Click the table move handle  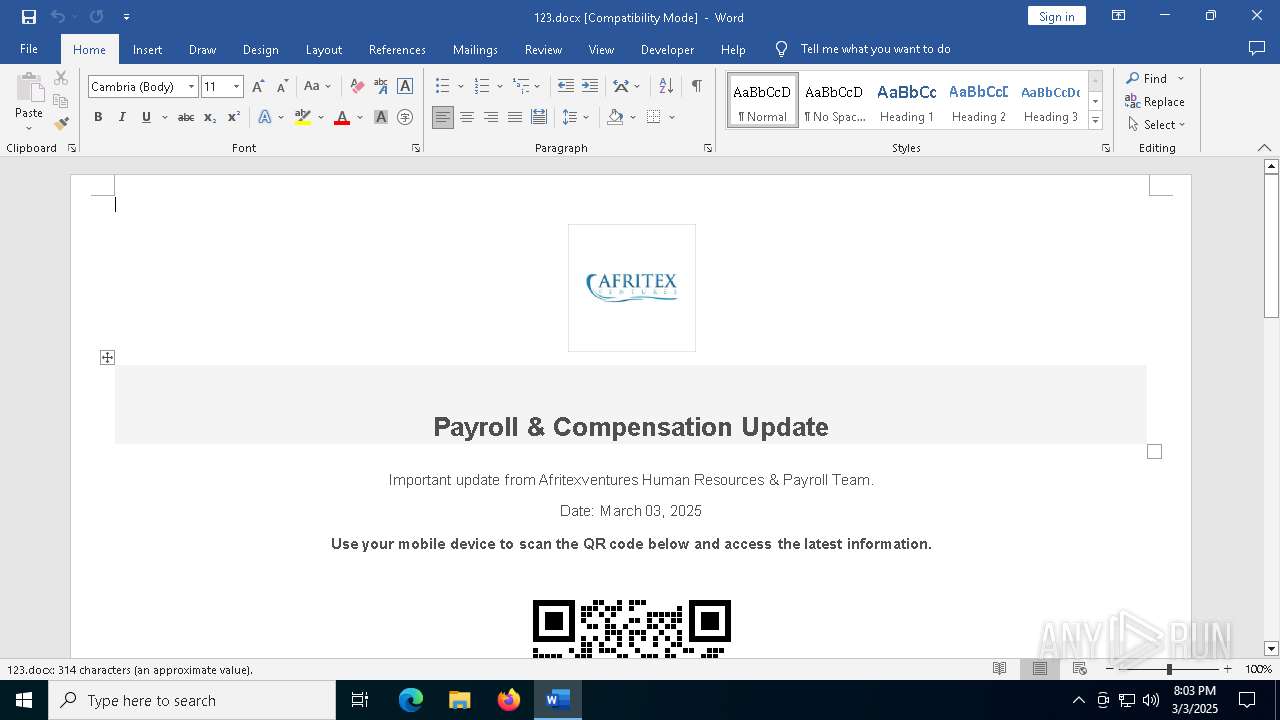coord(107,357)
